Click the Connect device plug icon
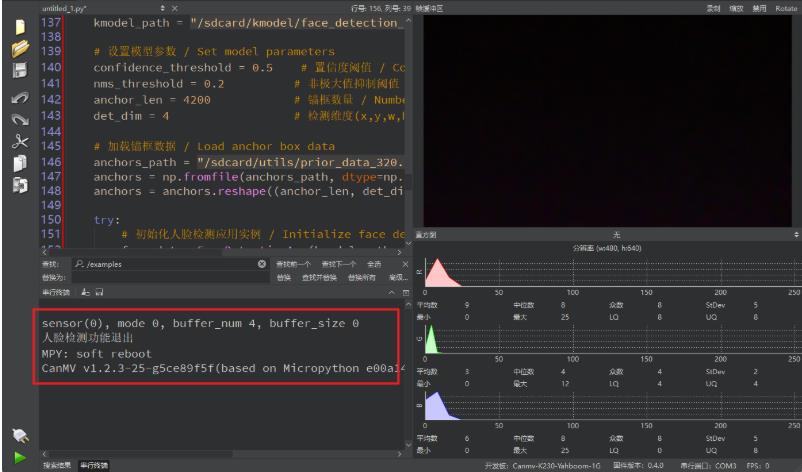 (x=19, y=435)
